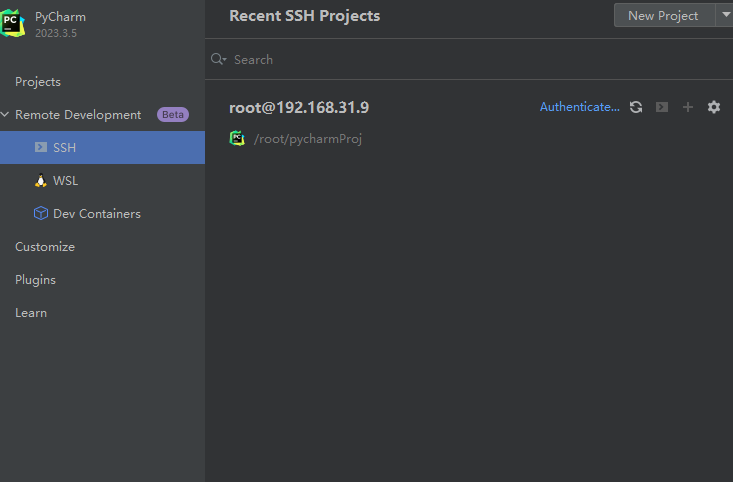
Task: Go to the Projects section
Action: pos(38,82)
